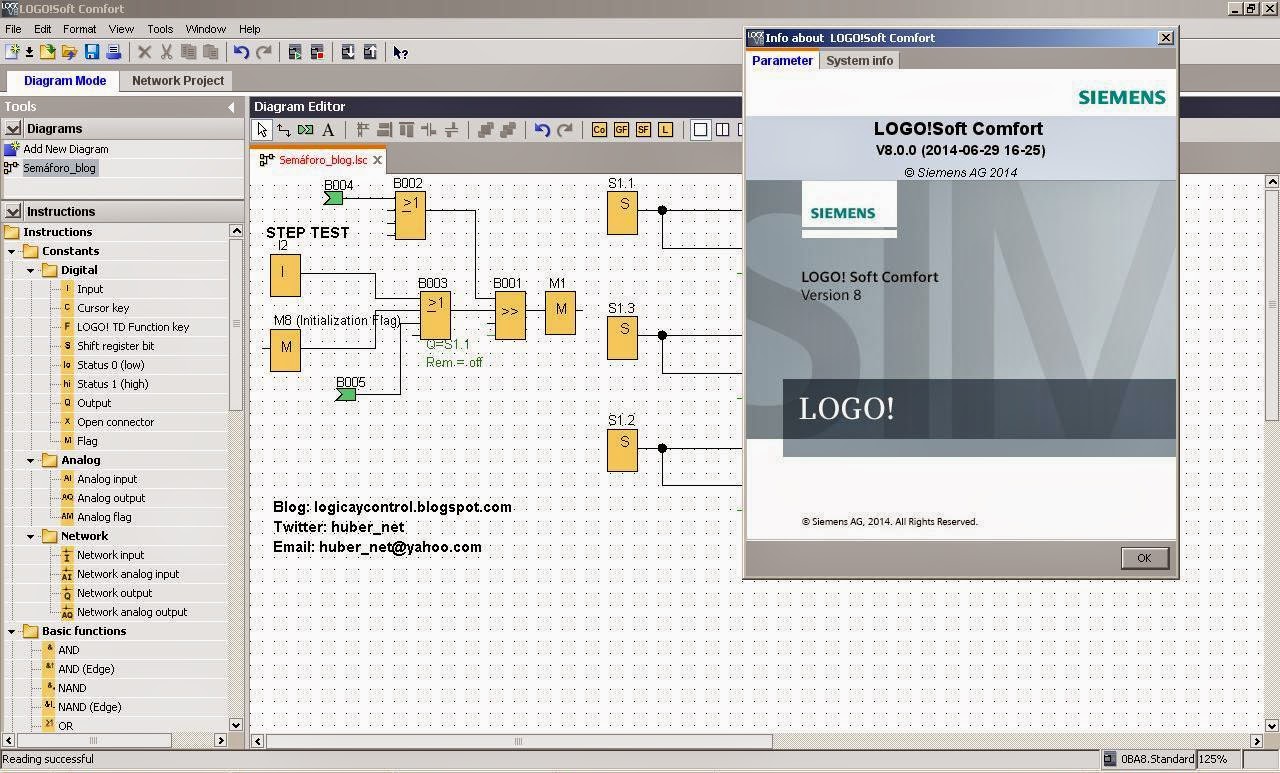Screen dimensions: 1280x773
Task: Collapse the Network folder node
Action: tap(31, 536)
